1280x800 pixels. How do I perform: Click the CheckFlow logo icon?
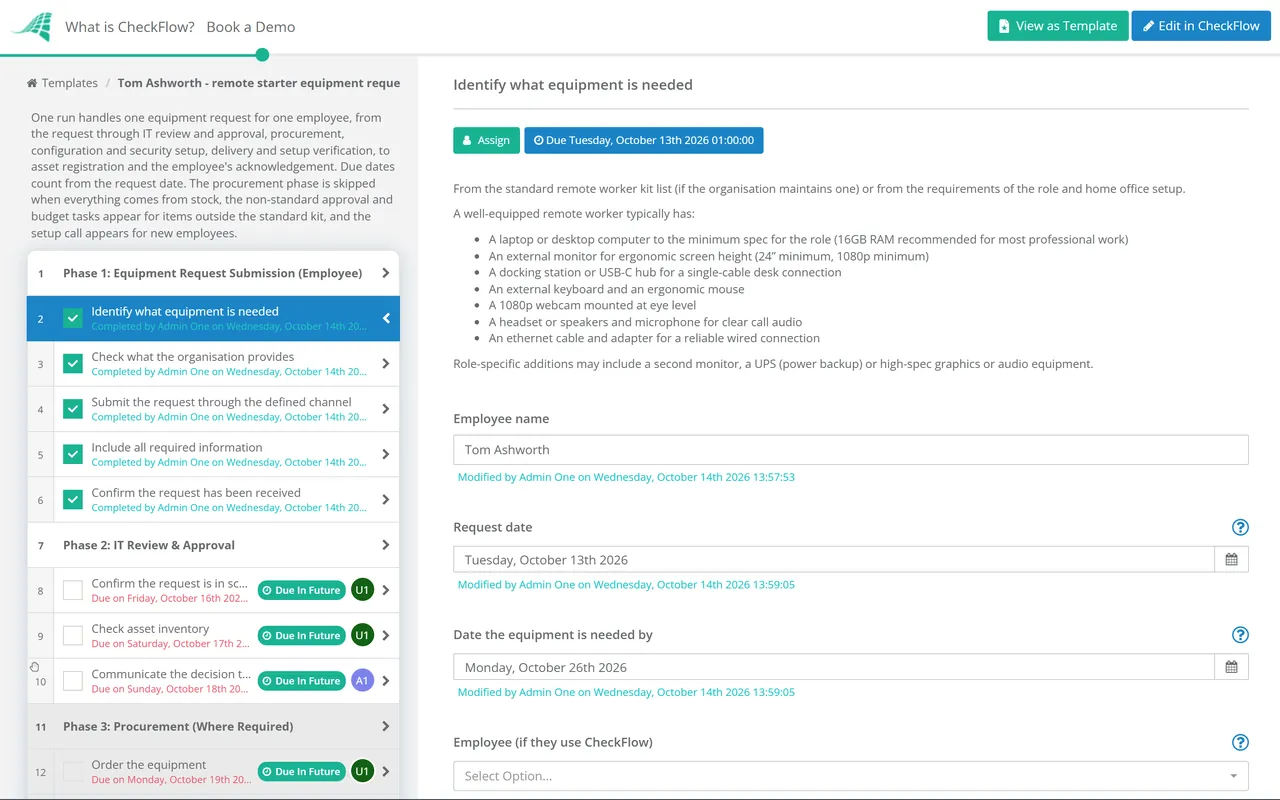pos(31,27)
